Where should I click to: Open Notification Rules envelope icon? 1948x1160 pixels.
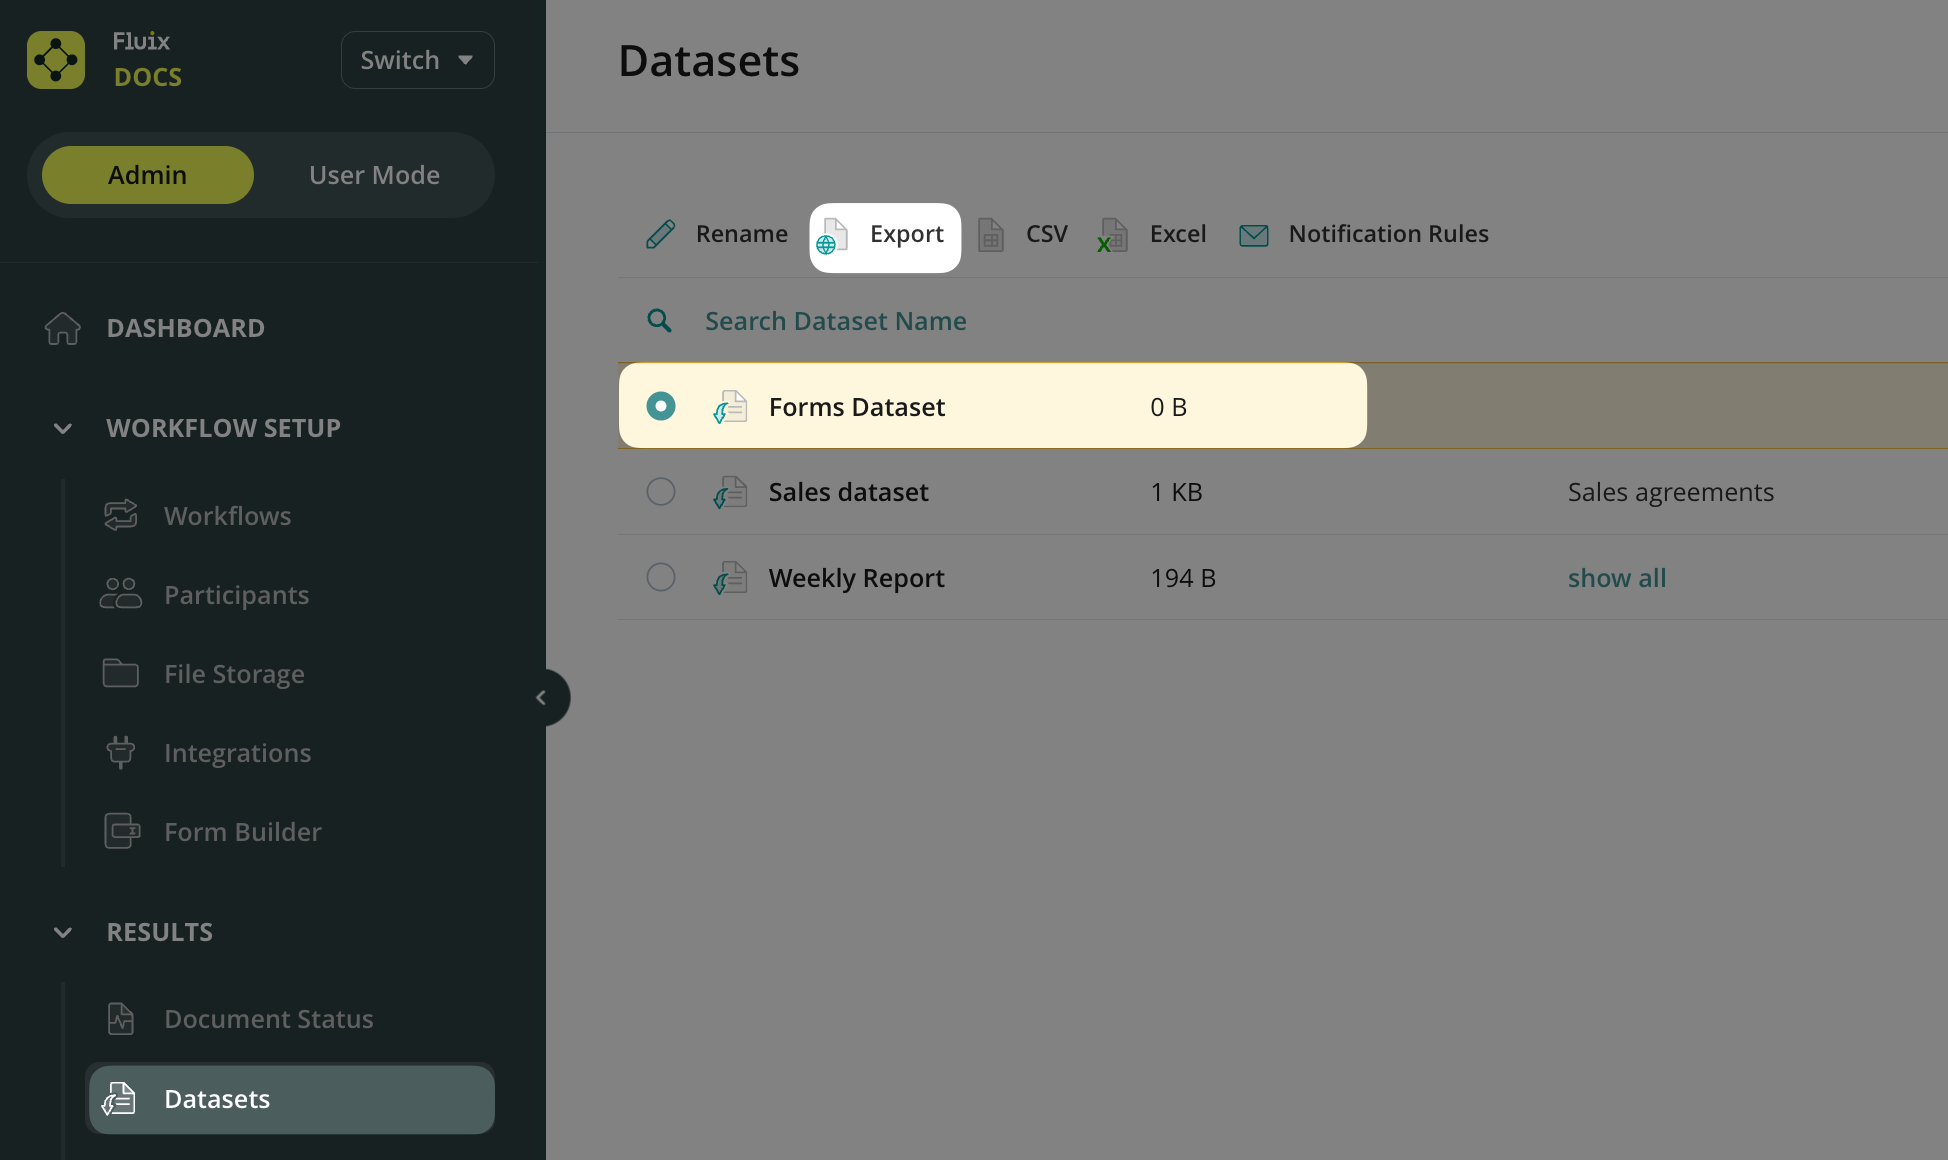1253,235
